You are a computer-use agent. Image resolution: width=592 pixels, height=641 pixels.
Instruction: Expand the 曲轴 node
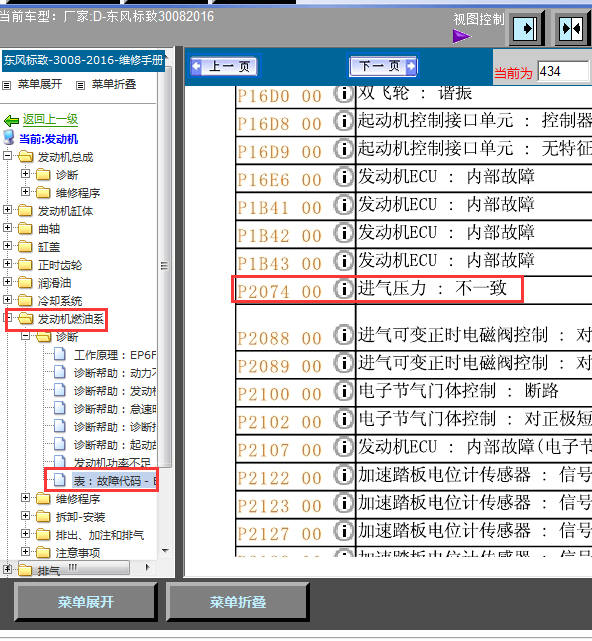(7, 228)
